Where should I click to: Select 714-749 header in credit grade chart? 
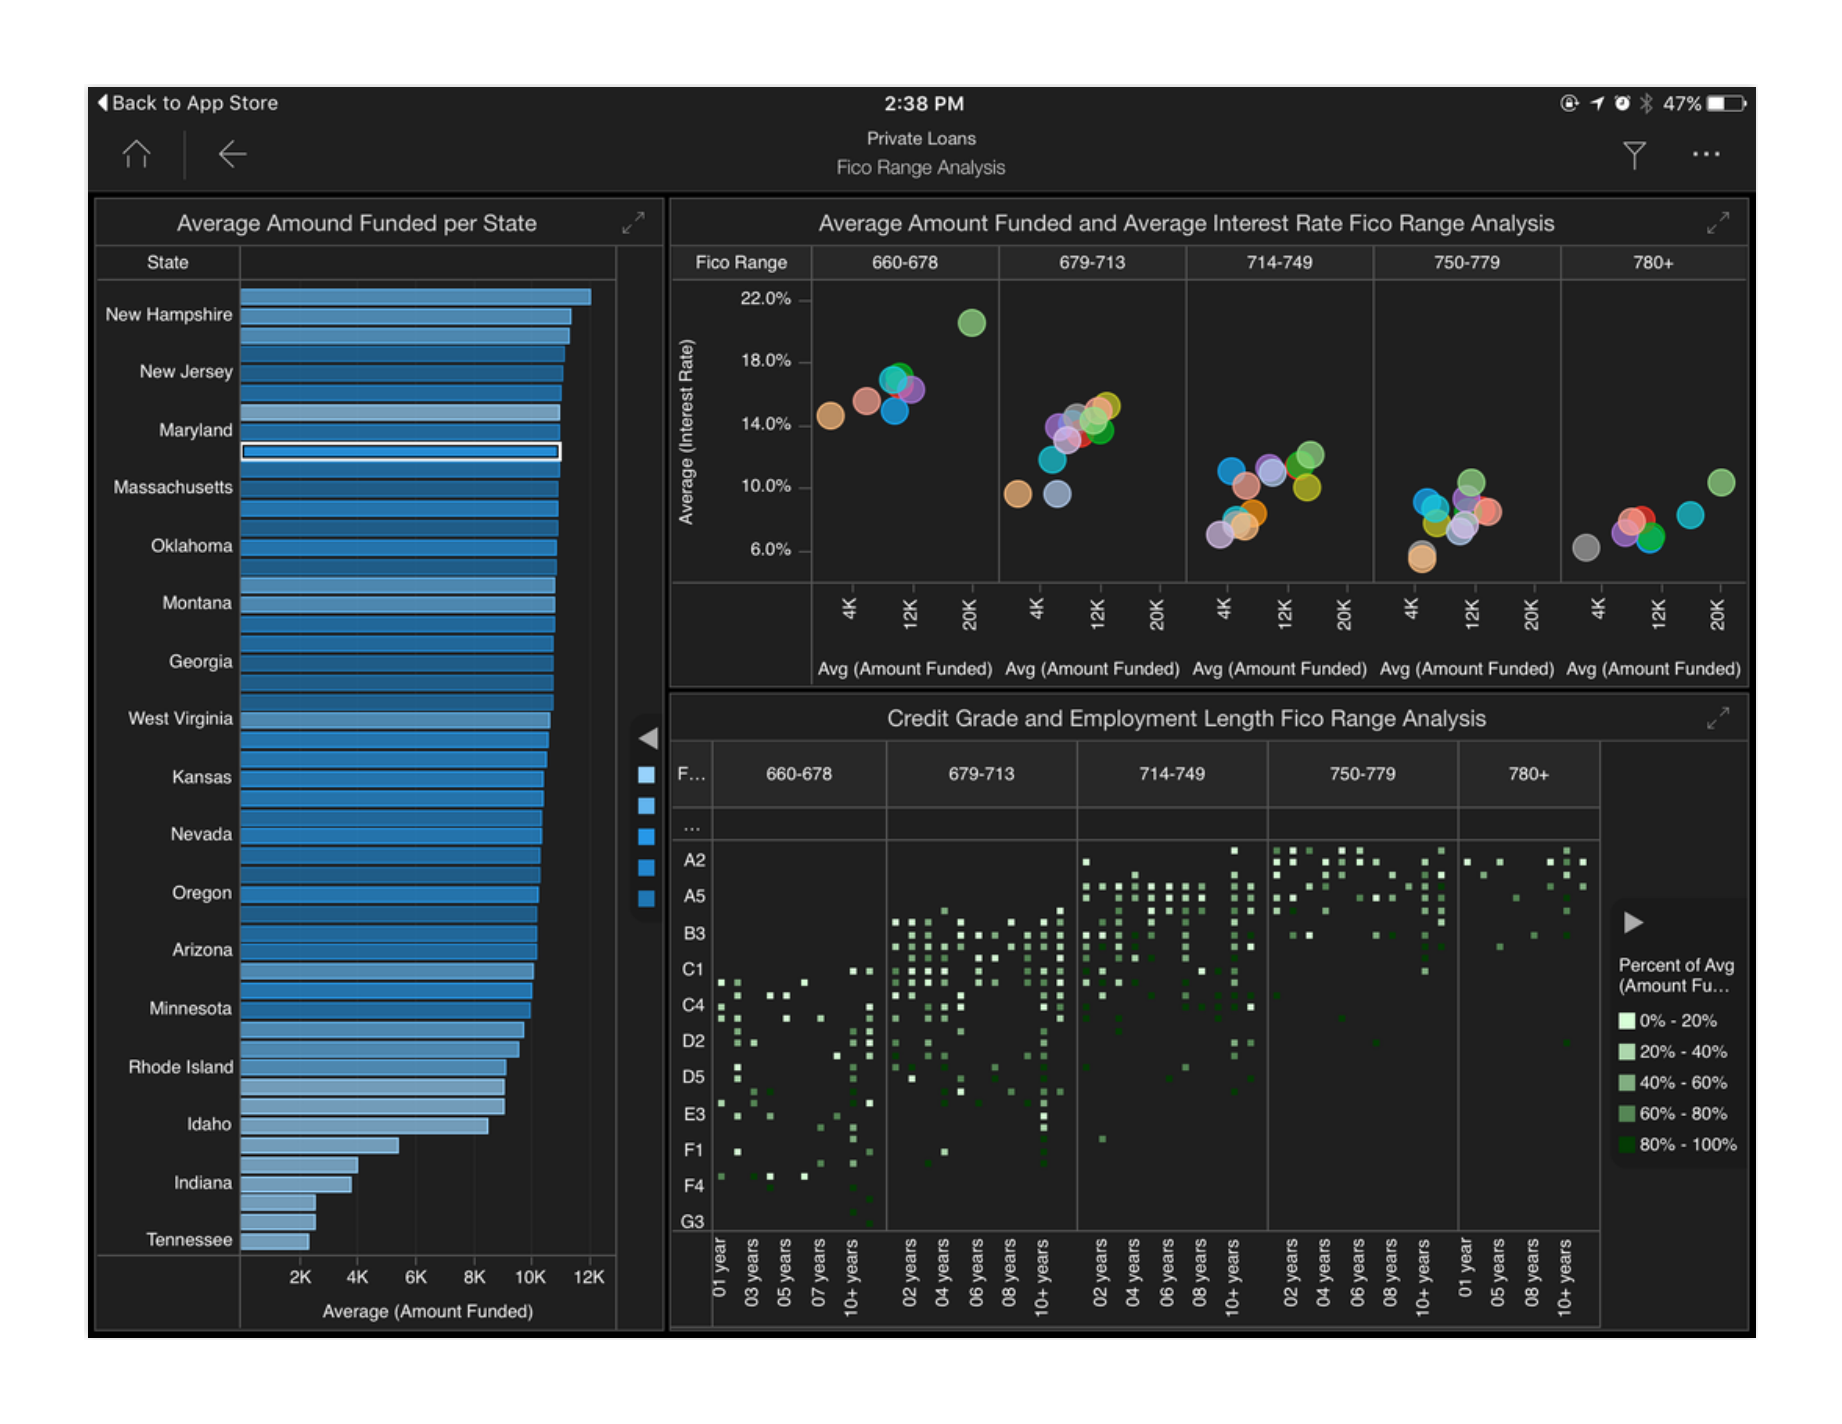point(1172,774)
